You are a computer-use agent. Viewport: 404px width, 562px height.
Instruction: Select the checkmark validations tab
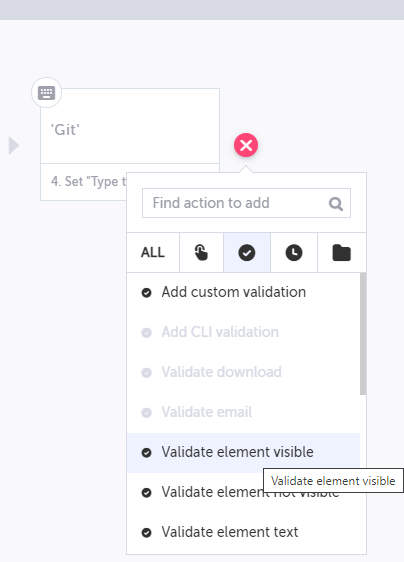[x=247, y=252]
